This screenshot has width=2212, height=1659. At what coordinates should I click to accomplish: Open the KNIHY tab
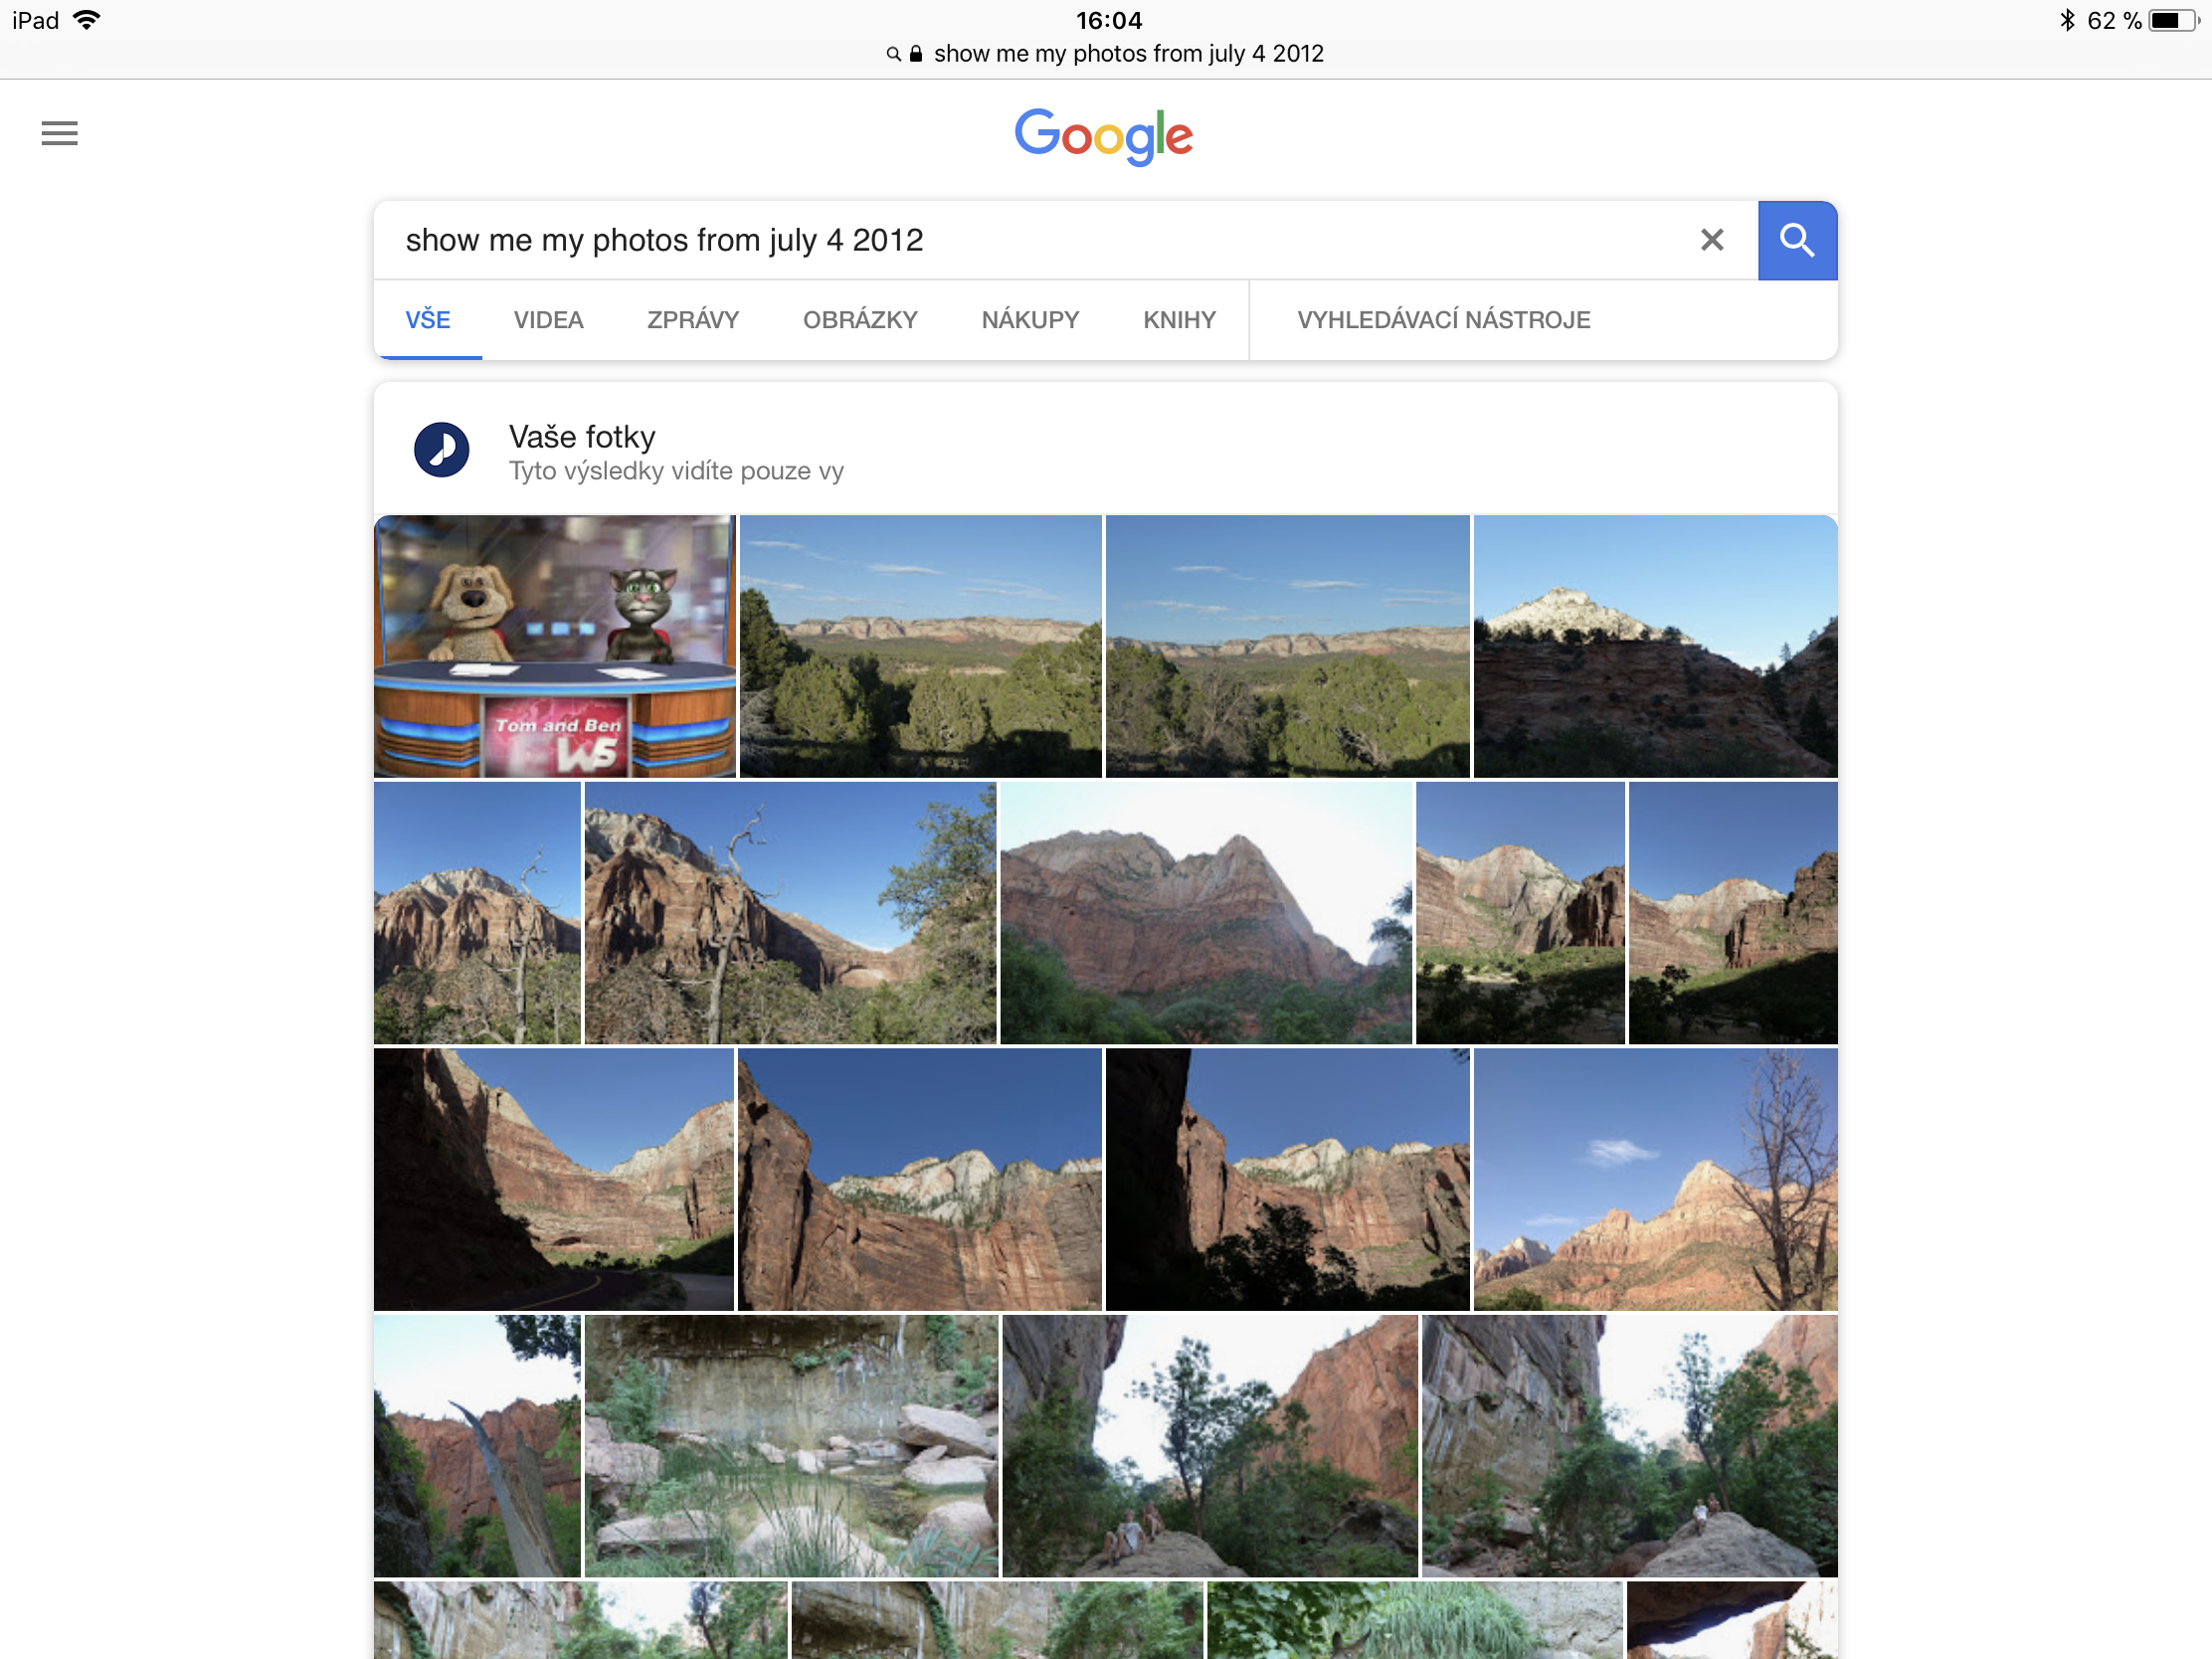(x=1179, y=320)
